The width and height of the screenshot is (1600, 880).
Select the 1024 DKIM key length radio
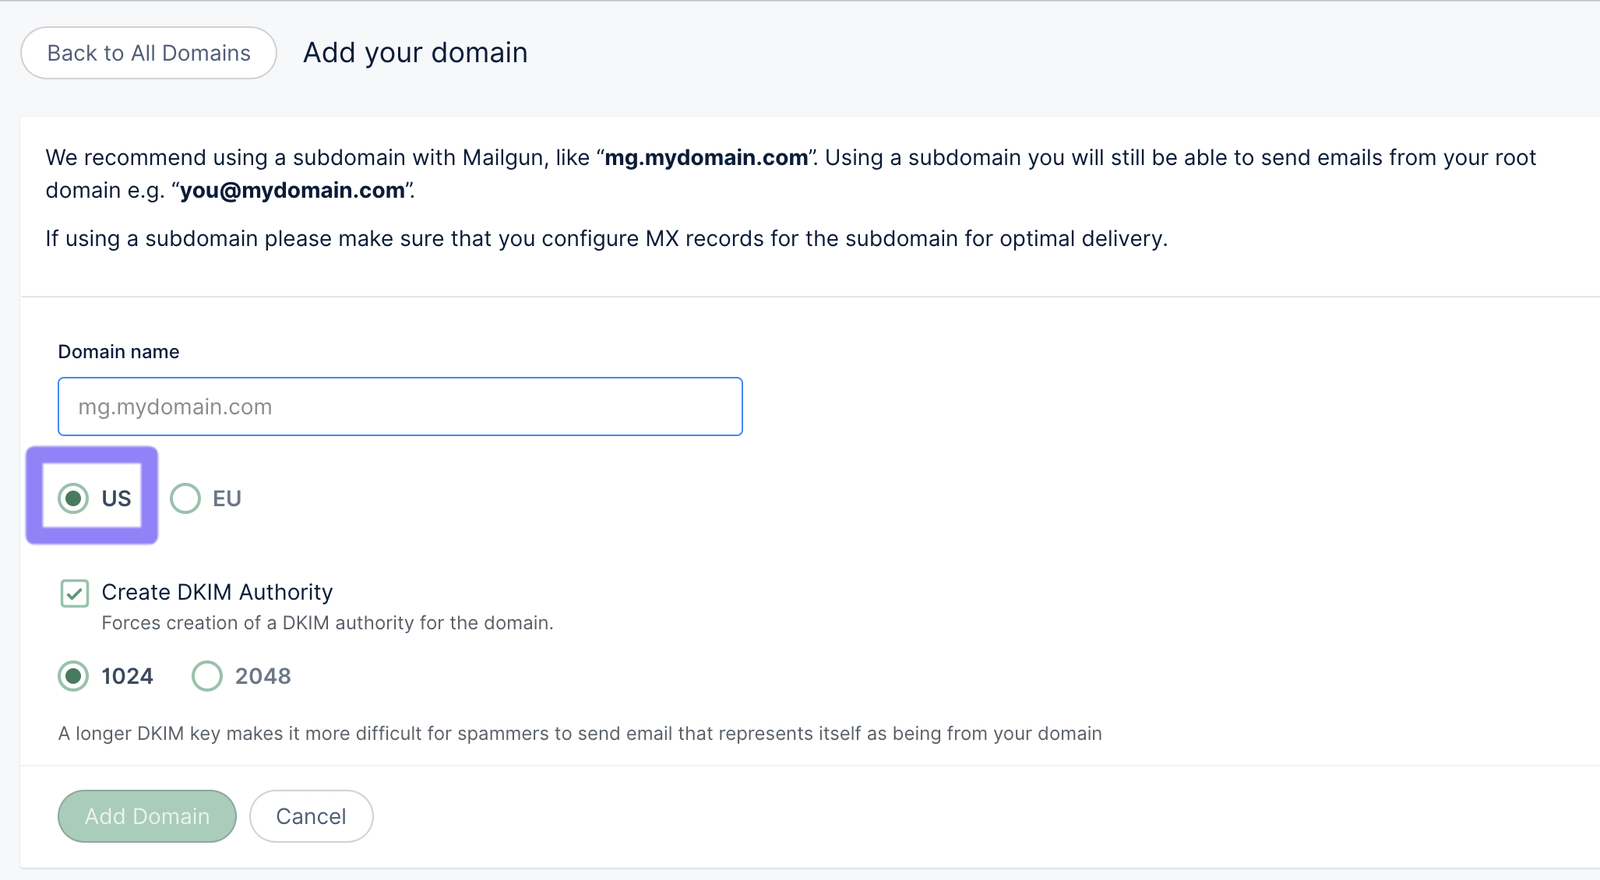[x=73, y=676]
